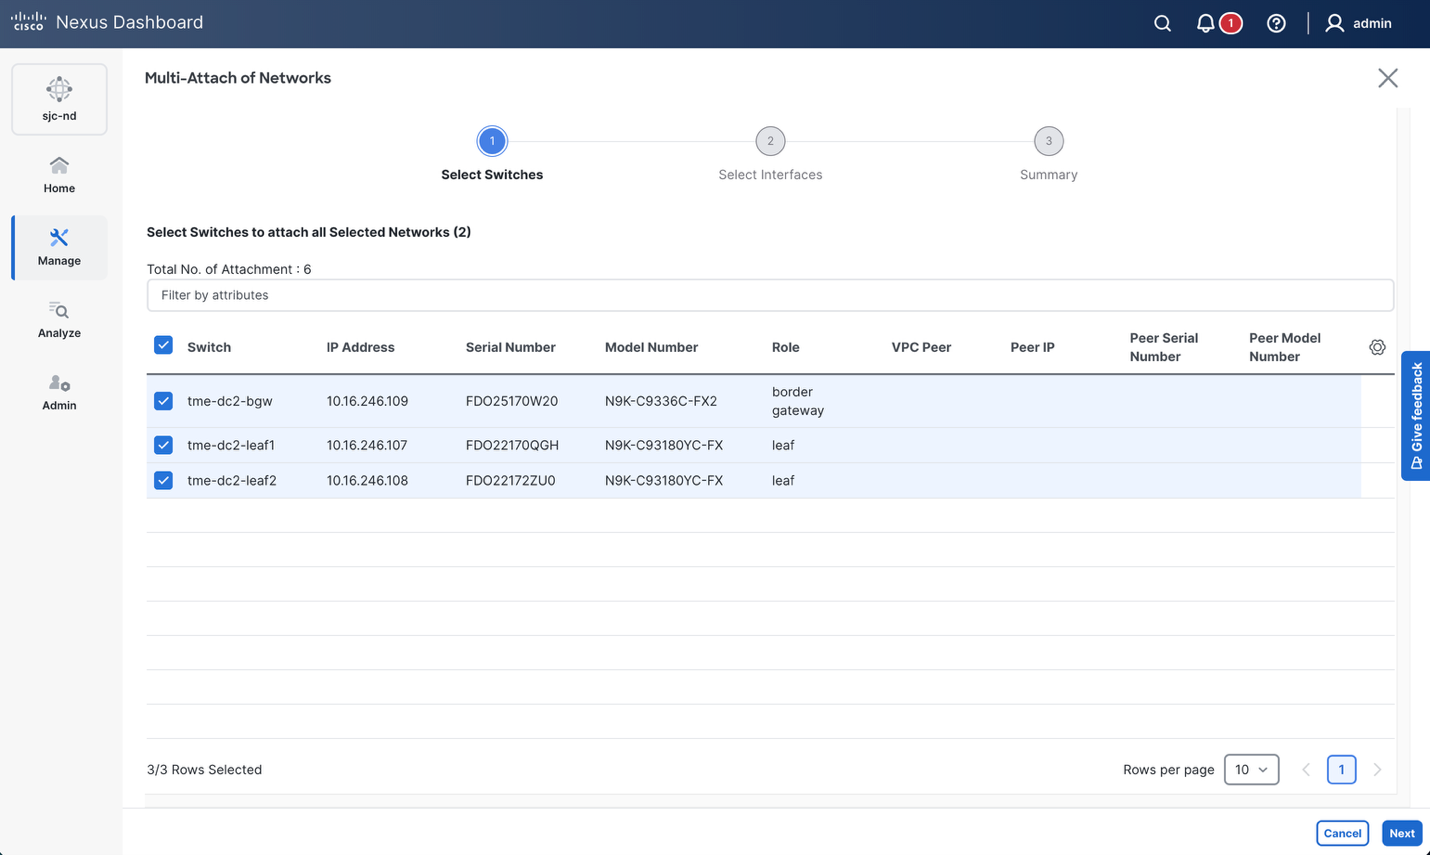Uncheck the tme-dc2-bgw row checkbox
This screenshot has height=855, width=1430.
point(164,401)
